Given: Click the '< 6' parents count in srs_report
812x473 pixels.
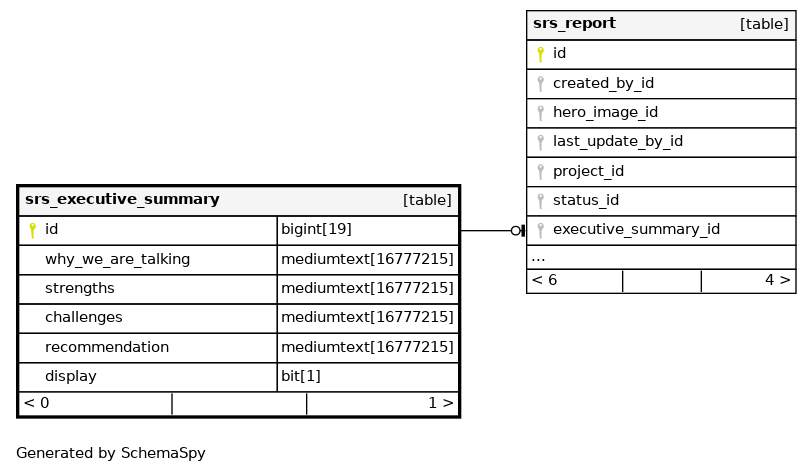Looking at the screenshot, I should pos(545,280).
